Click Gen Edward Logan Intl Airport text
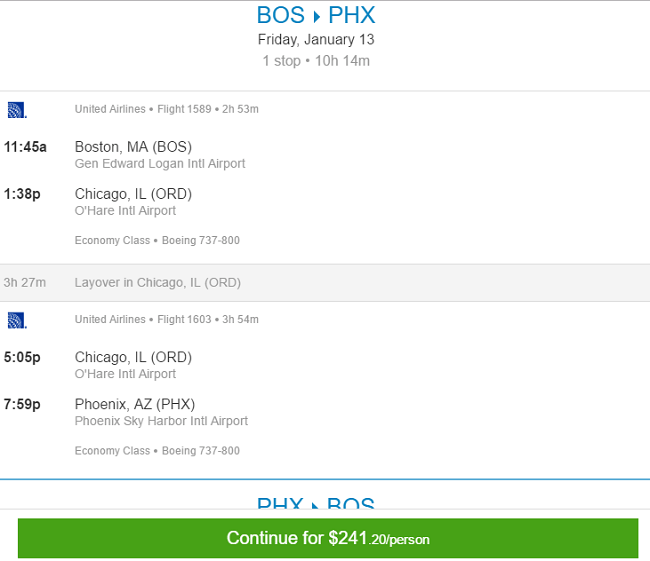This screenshot has width=650, height=561. point(160,164)
